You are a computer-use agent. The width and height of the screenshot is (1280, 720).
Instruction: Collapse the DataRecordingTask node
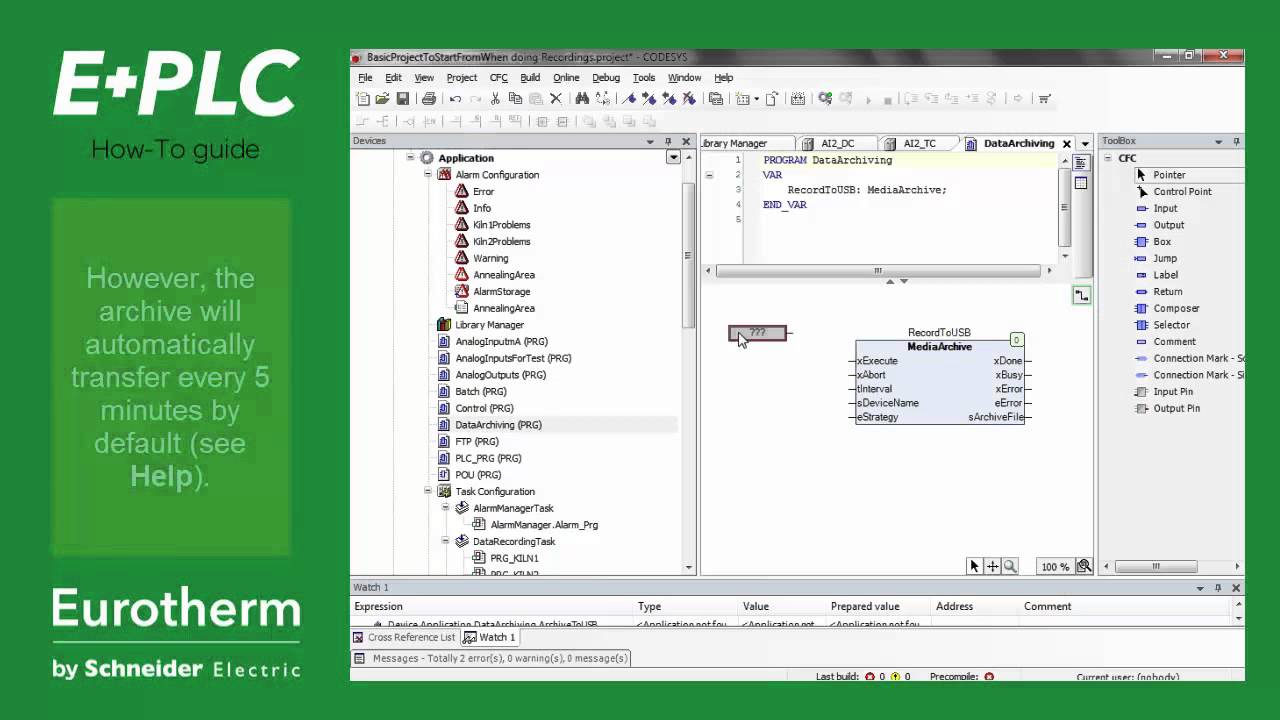click(446, 541)
